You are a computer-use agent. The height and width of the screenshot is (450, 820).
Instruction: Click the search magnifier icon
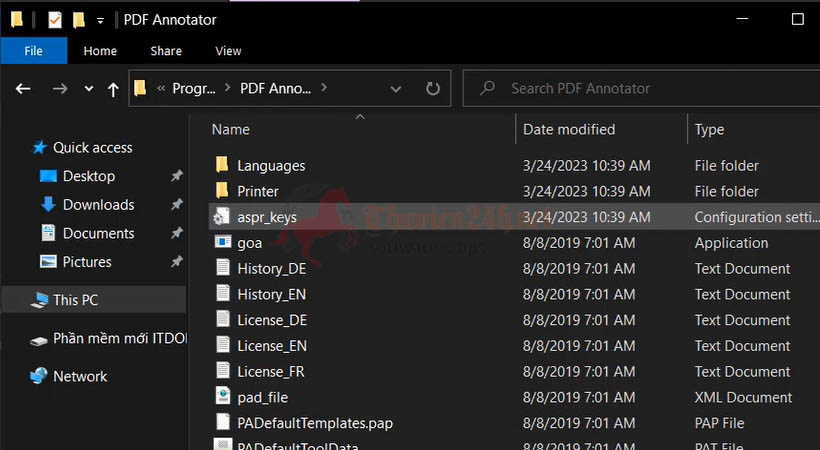[x=487, y=88]
